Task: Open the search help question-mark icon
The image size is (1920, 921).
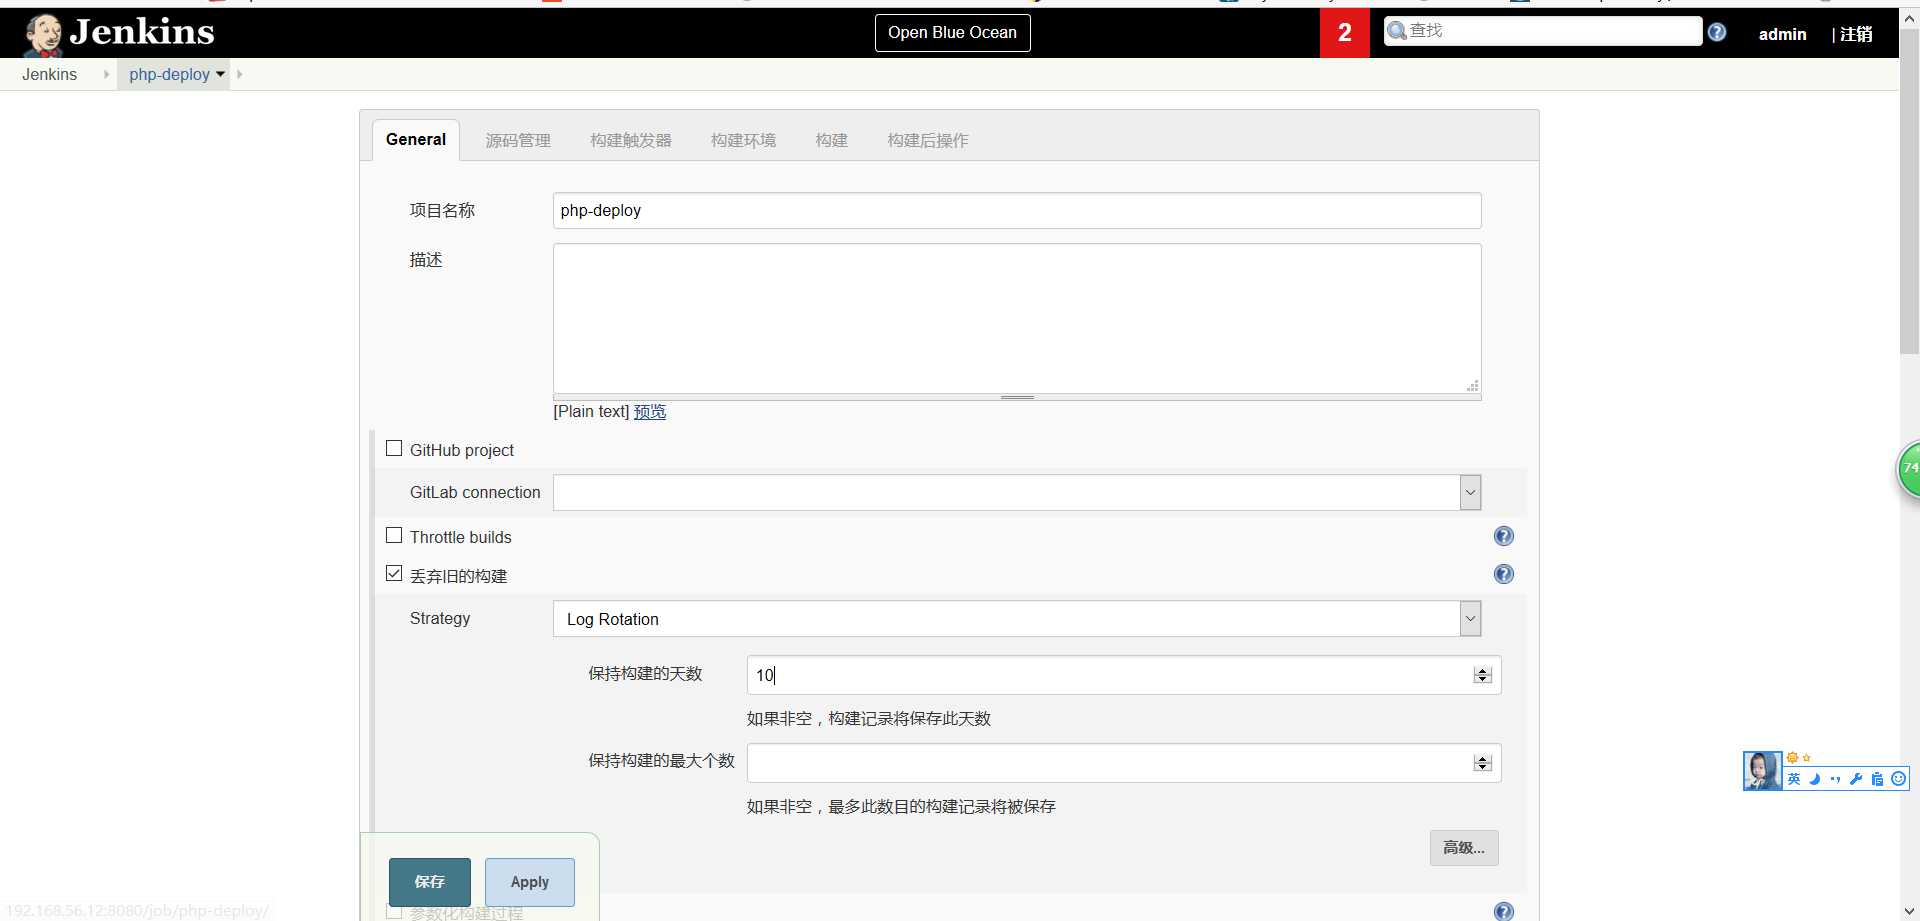Action: [x=1717, y=32]
